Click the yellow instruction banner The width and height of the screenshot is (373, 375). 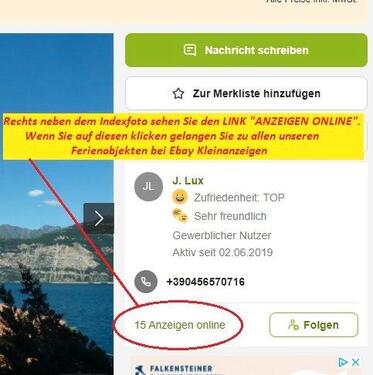(183, 136)
